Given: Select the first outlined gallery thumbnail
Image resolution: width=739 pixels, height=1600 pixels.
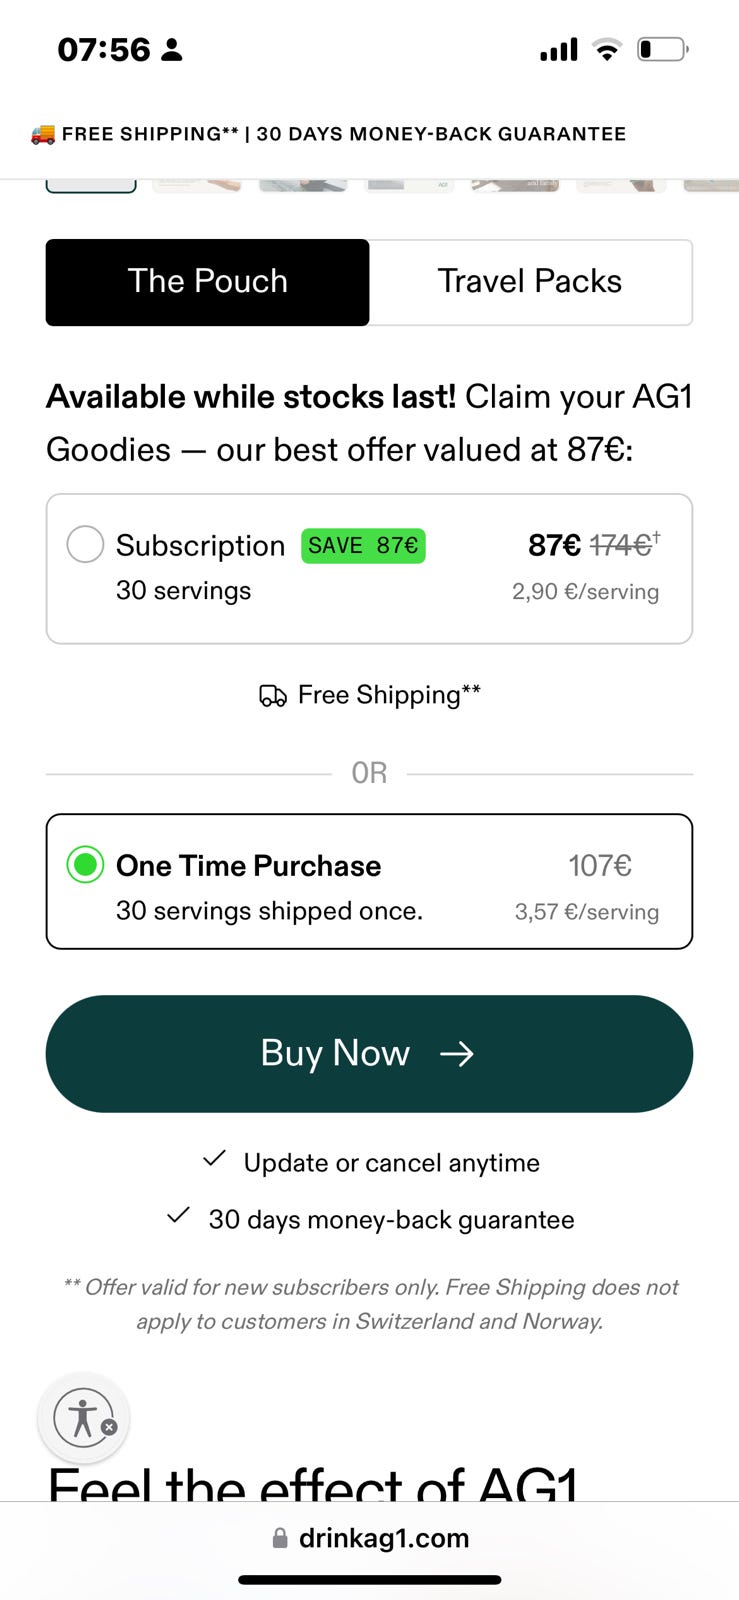Looking at the screenshot, I should 91,186.
